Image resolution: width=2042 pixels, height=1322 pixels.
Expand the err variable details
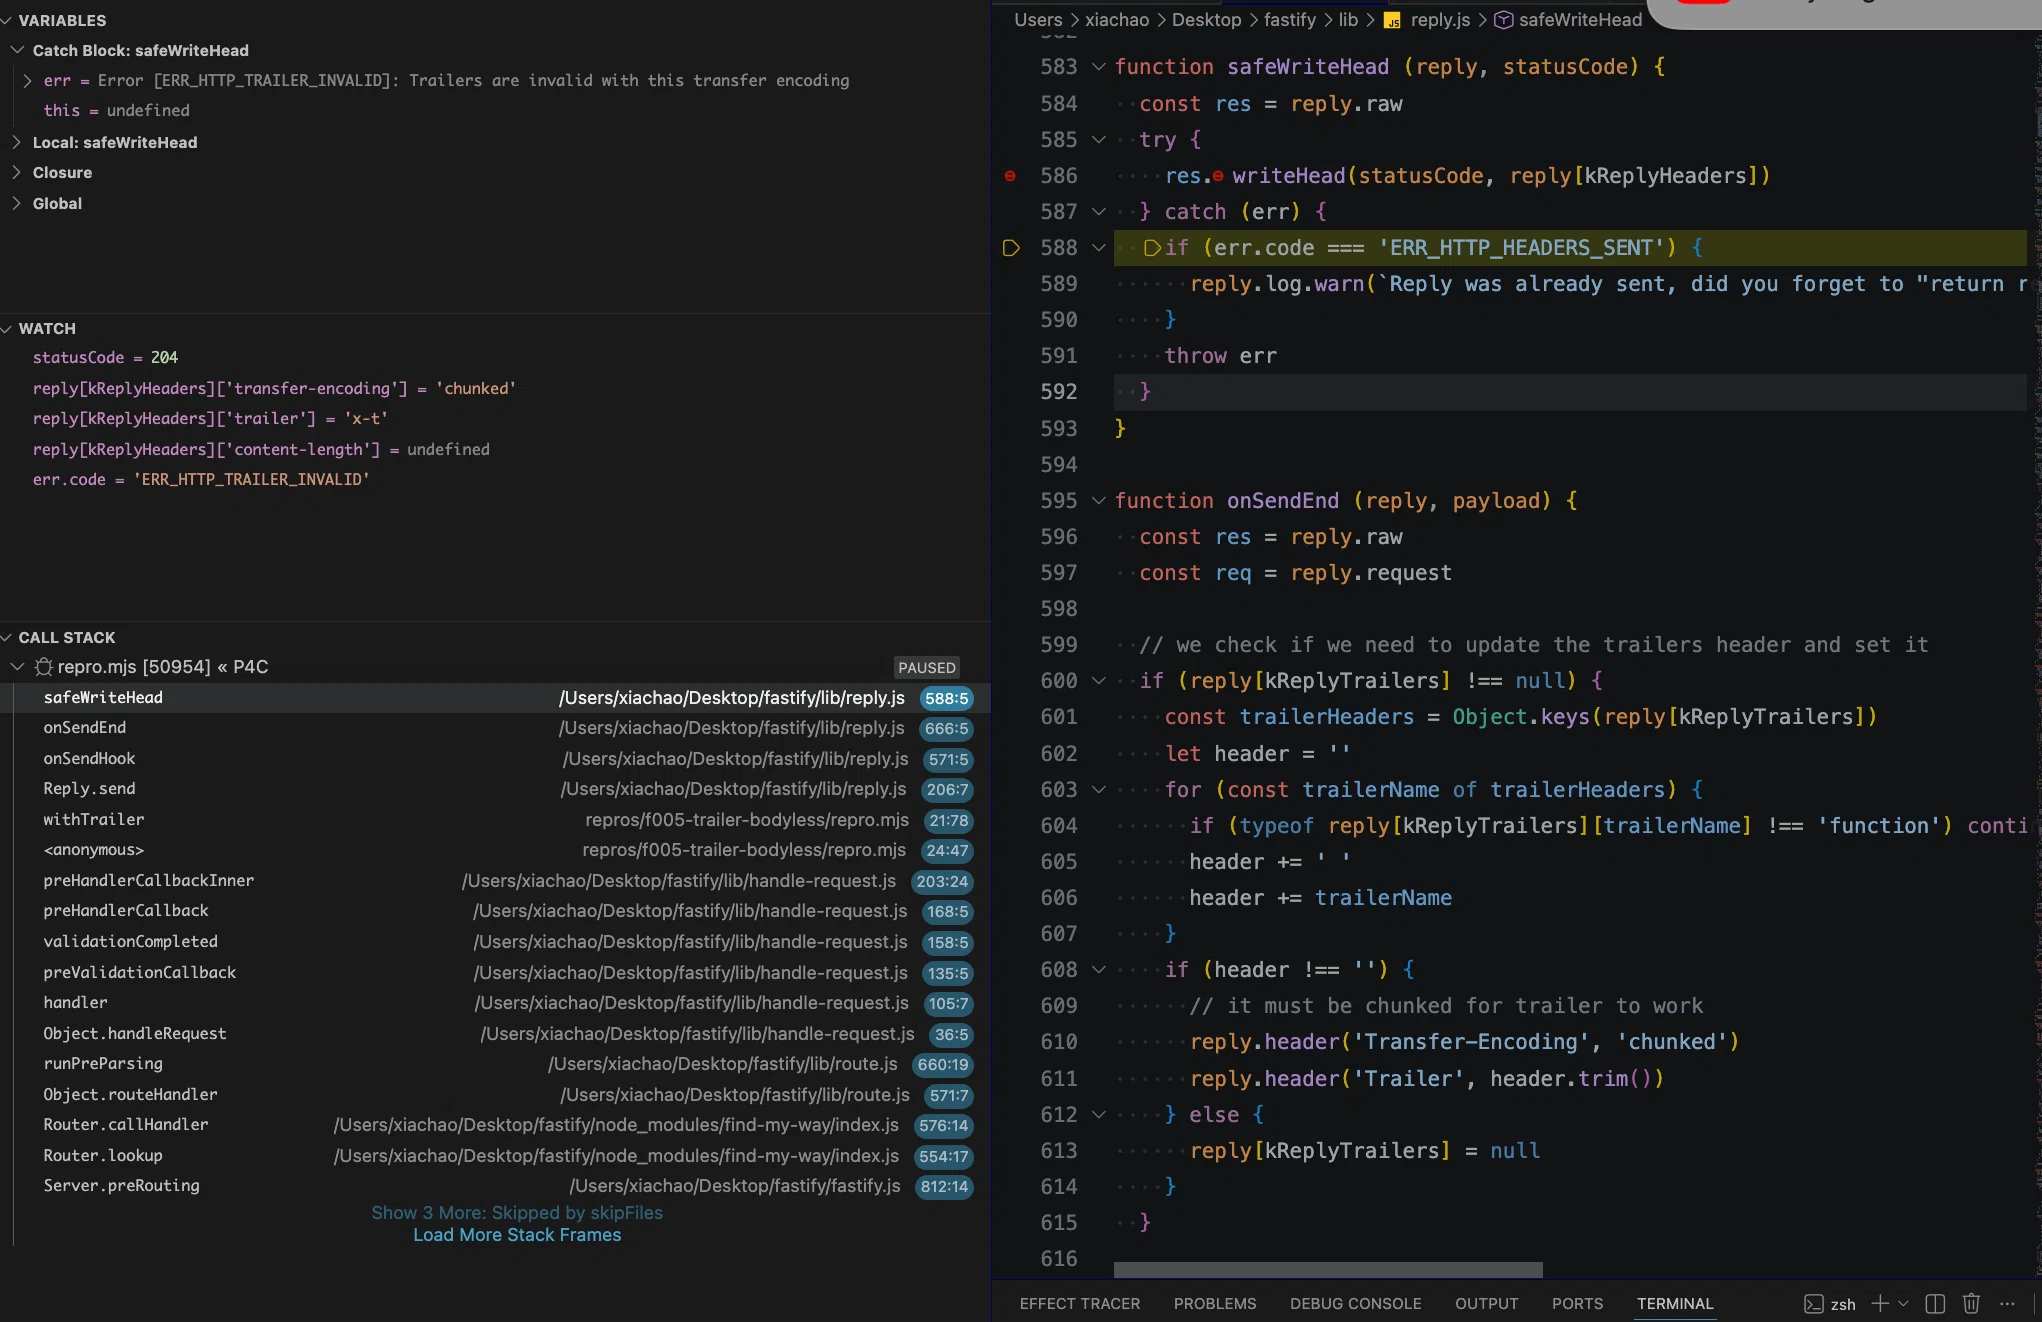click(x=27, y=81)
